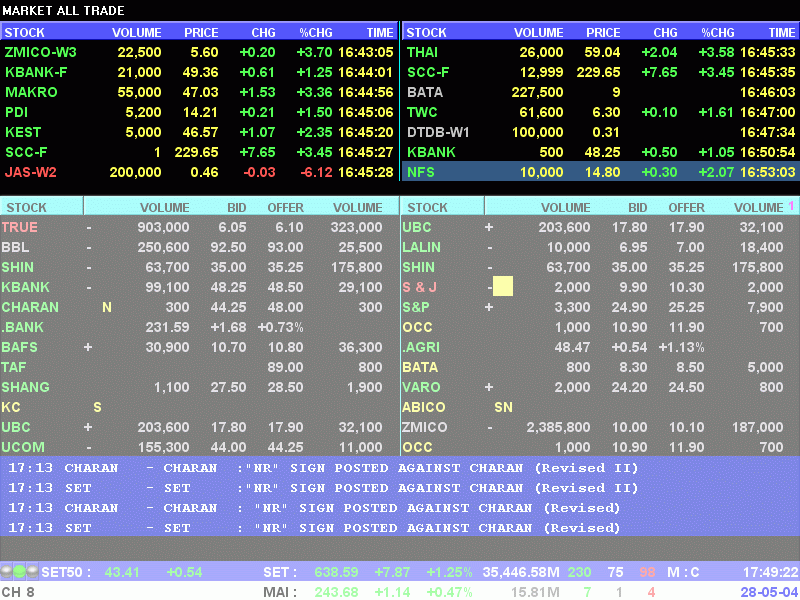
Task: Click the yellow square marker beside S & J
Action: [x=503, y=287]
